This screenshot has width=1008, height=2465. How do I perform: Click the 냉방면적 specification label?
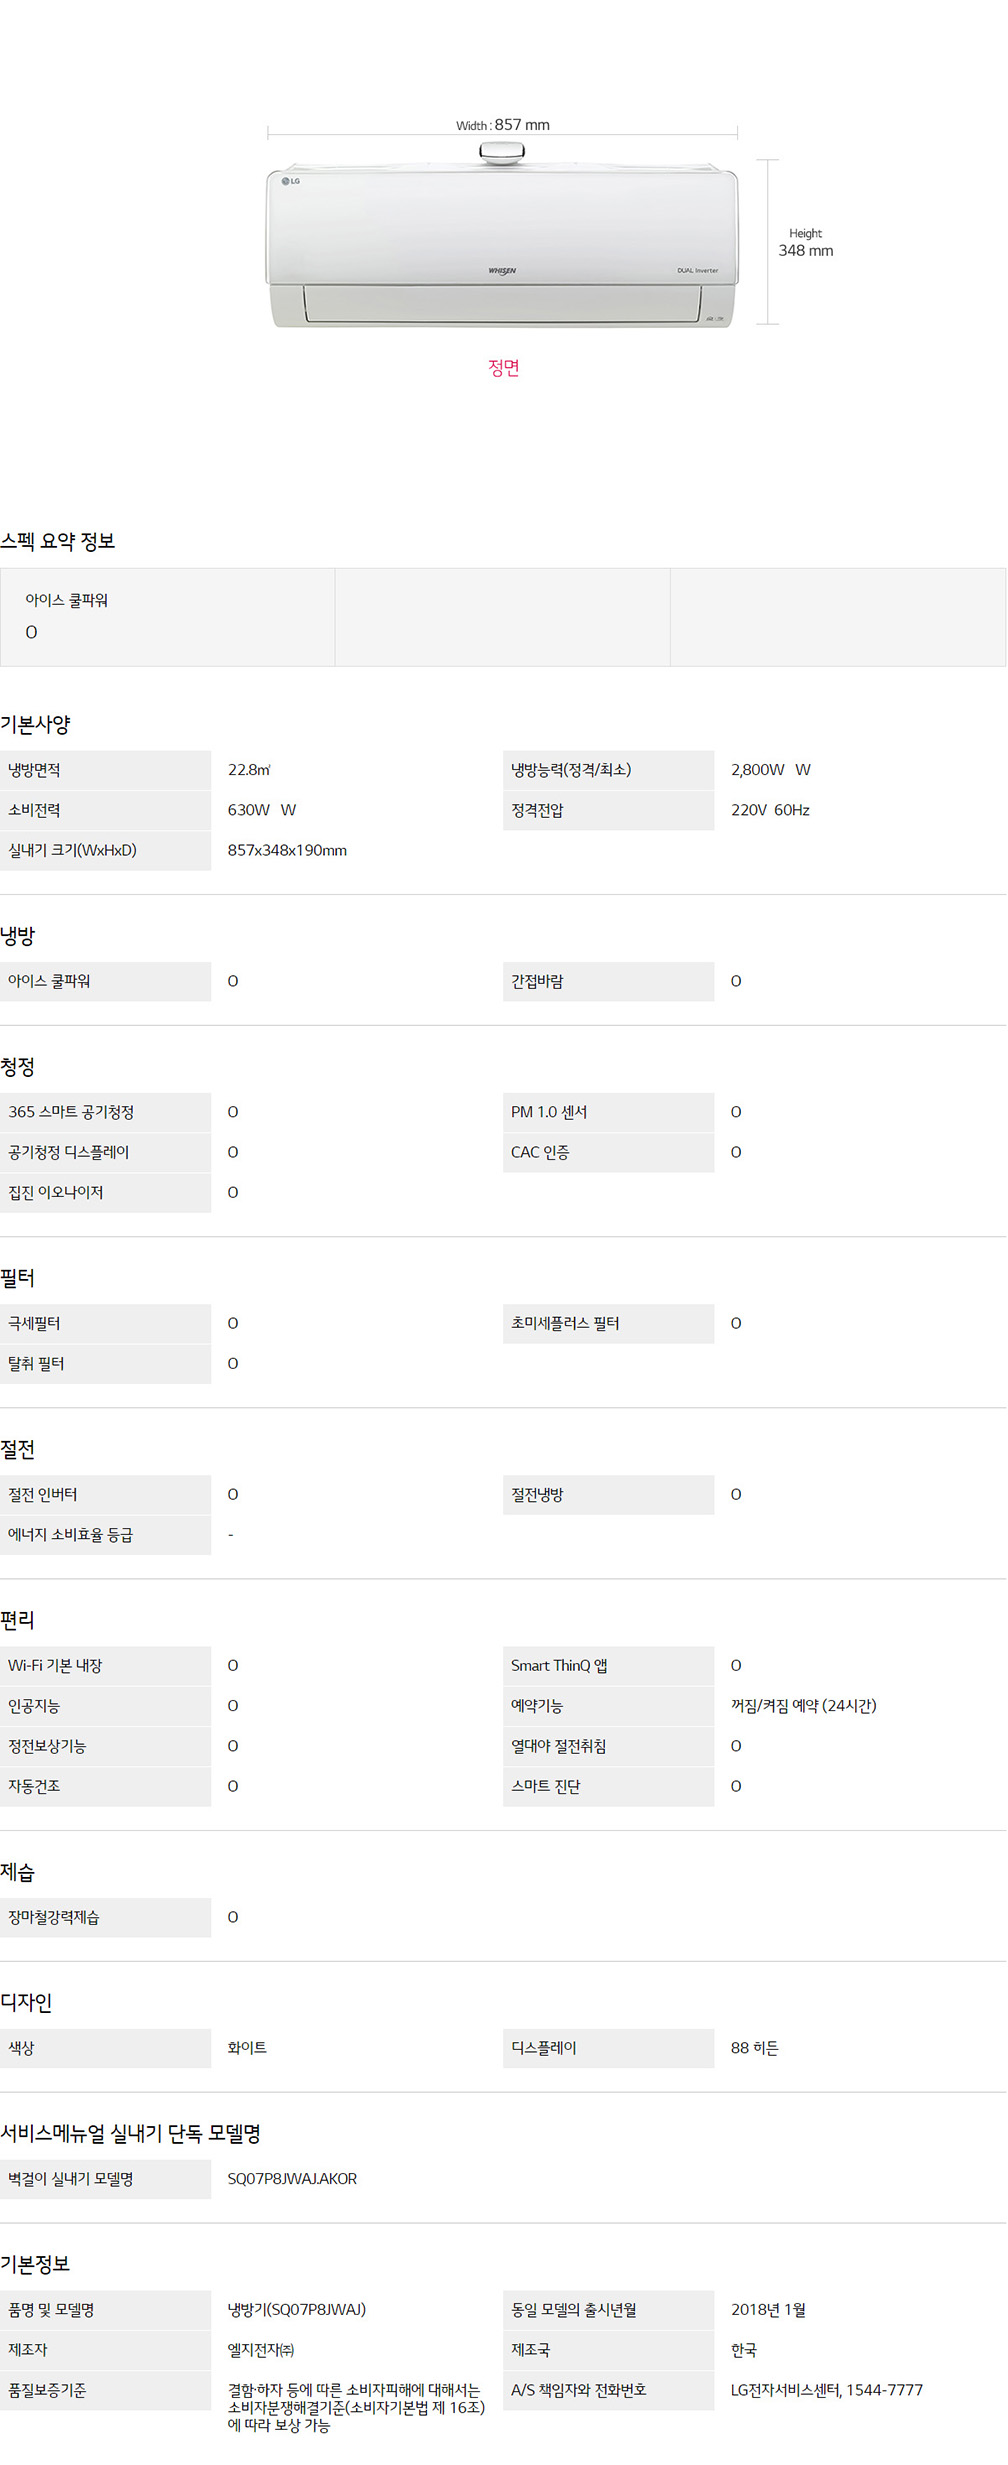[34, 770]
